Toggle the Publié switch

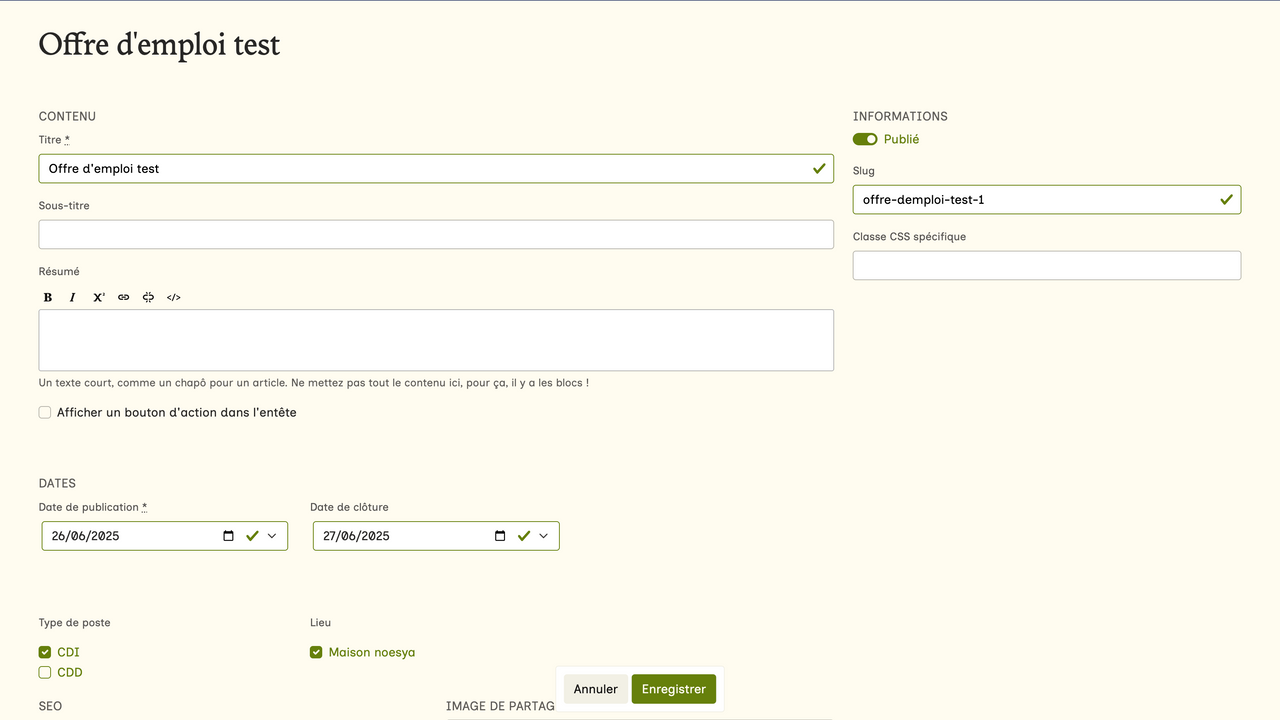(x=865, y=140)
